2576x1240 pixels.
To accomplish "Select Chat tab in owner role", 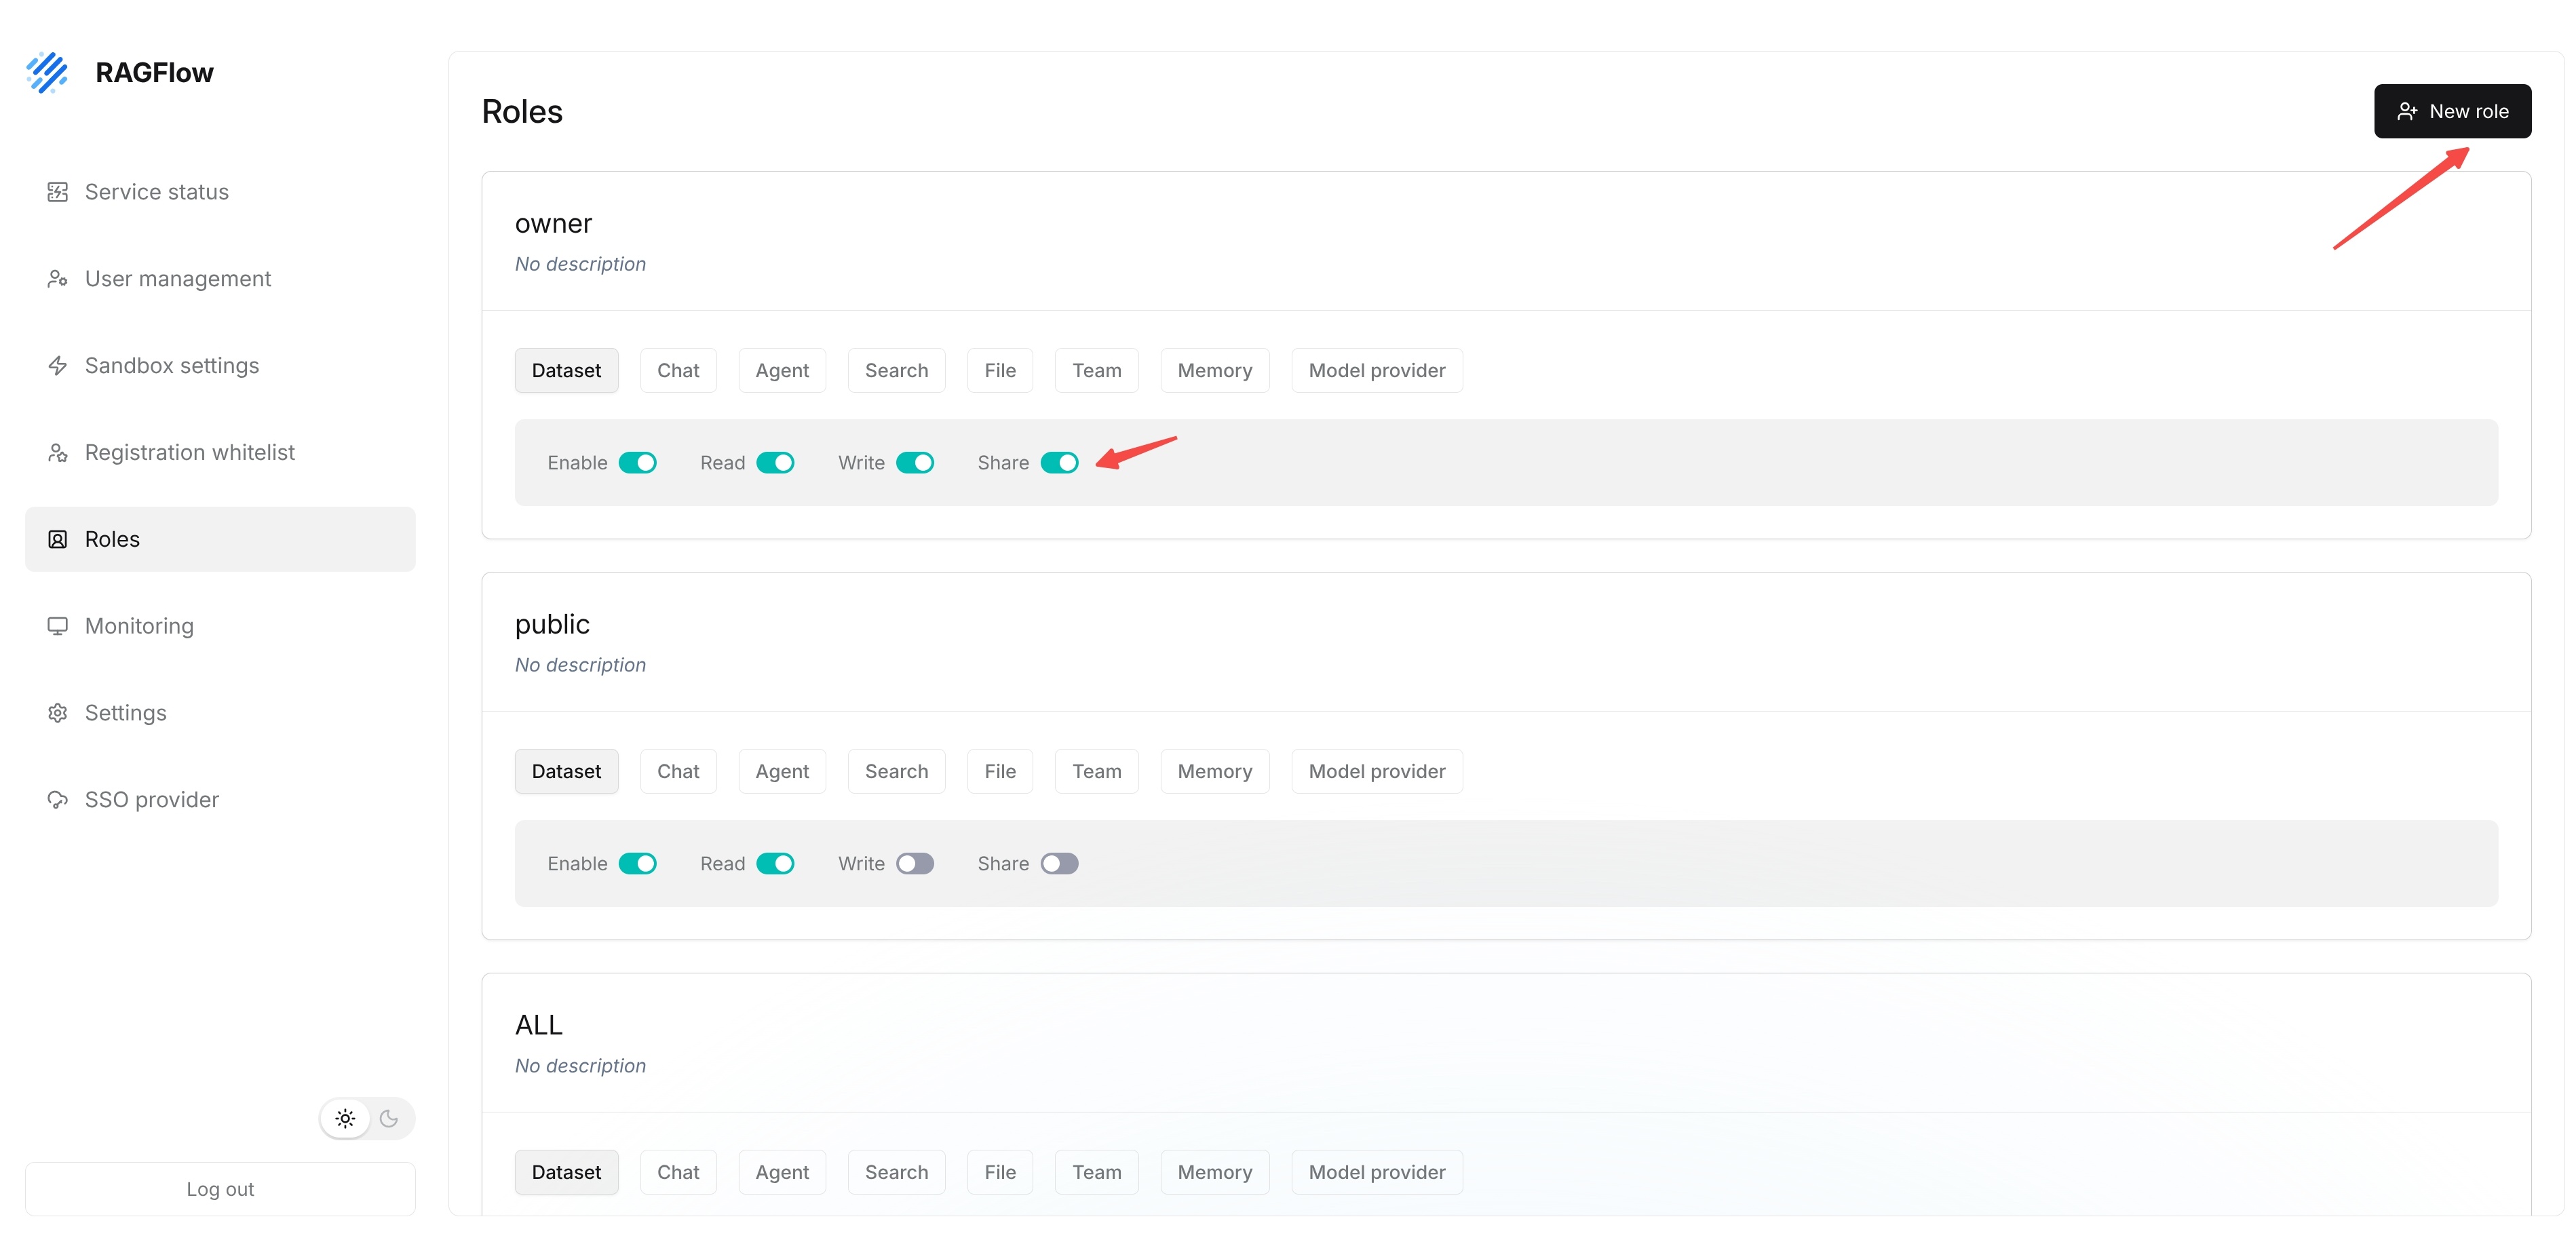I will click(678, 371).
